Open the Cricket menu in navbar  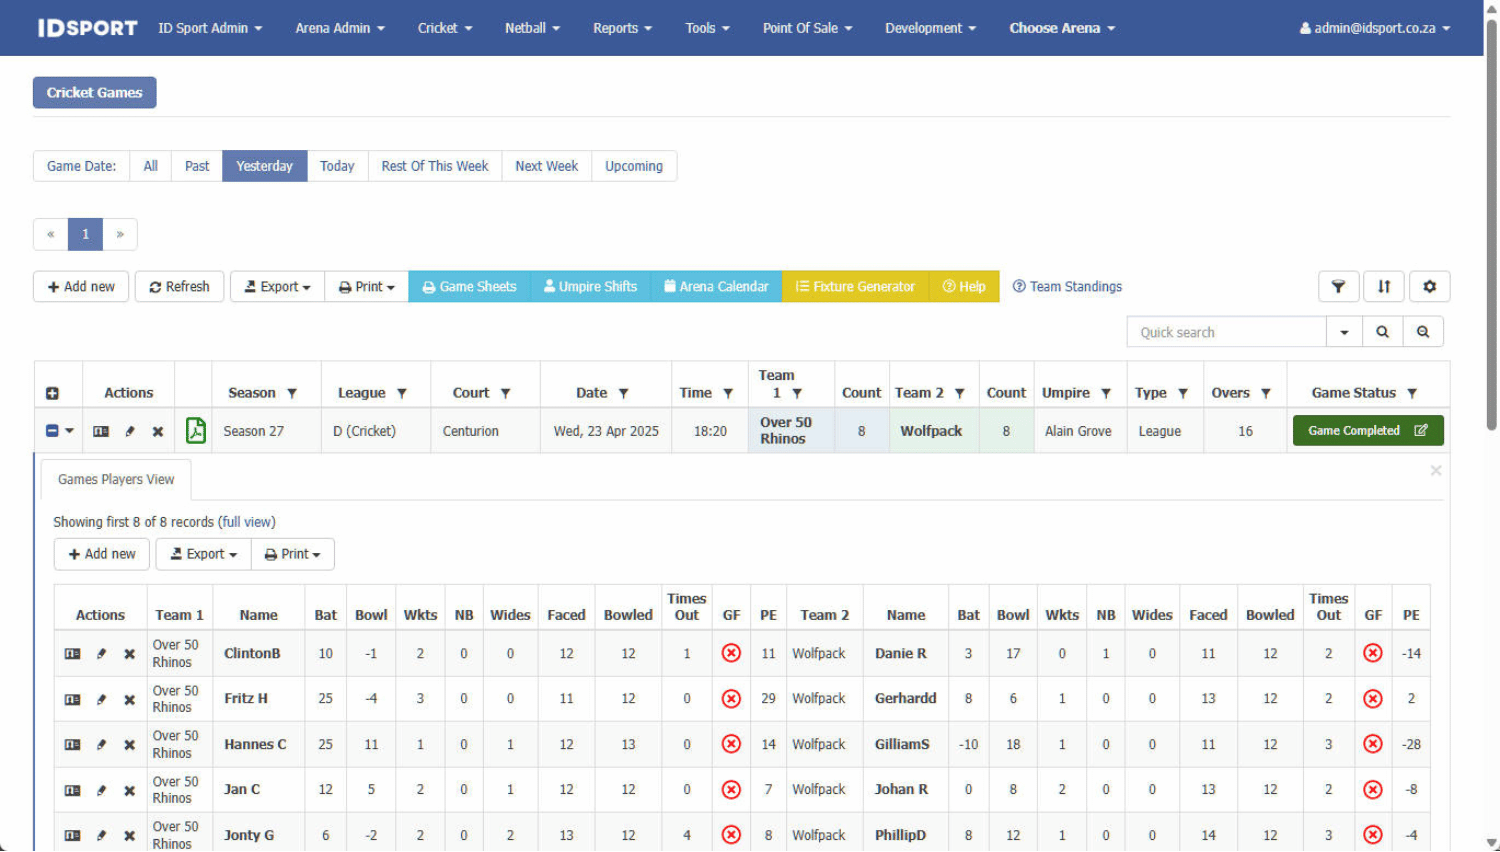click(x=444, y=28)
